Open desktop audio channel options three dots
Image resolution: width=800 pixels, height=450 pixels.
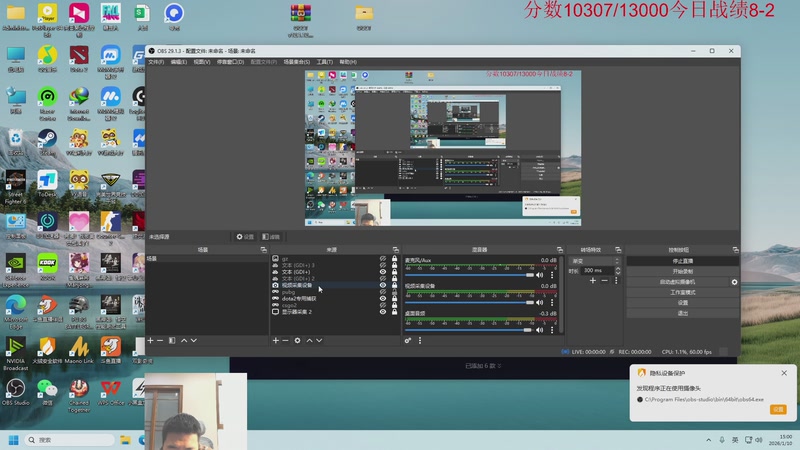552,330
